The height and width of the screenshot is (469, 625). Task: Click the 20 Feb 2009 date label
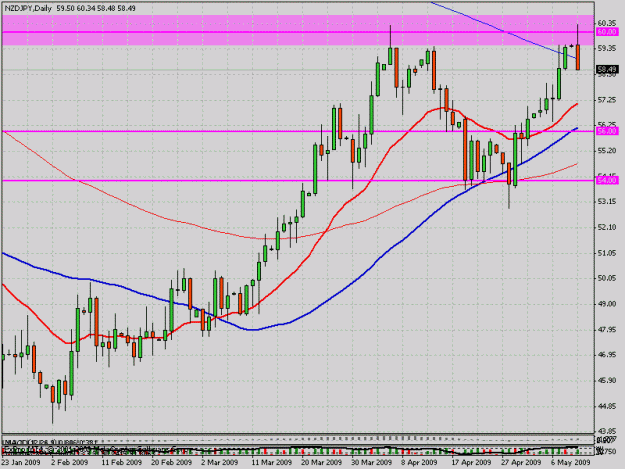click(171, 462)
